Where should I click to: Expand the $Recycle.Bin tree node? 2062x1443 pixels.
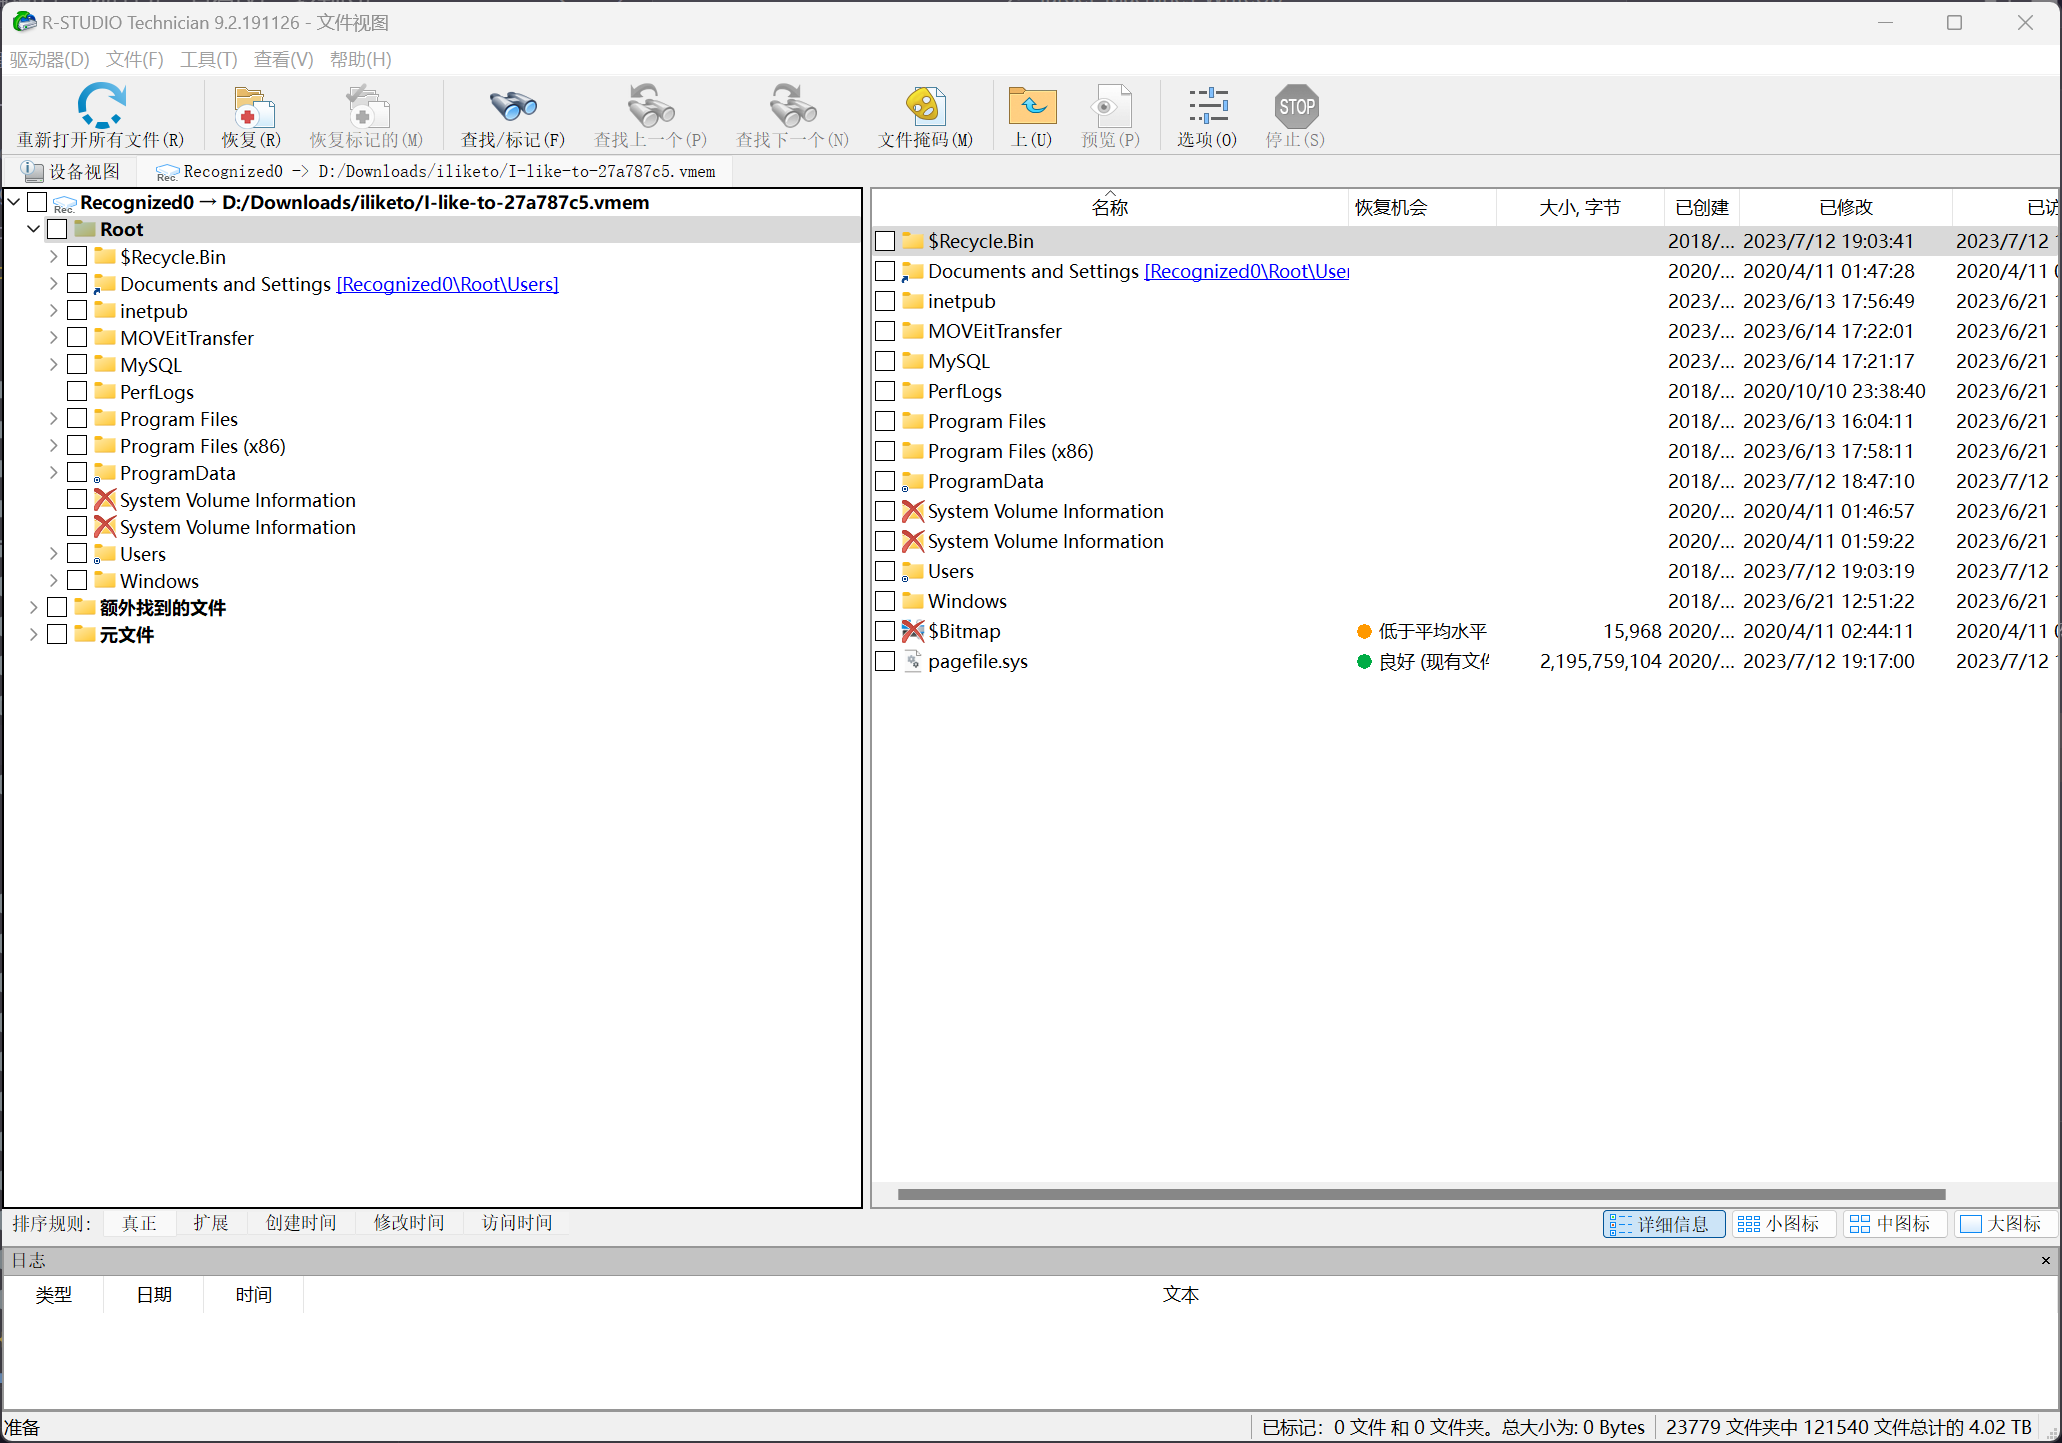pos(54,256)
